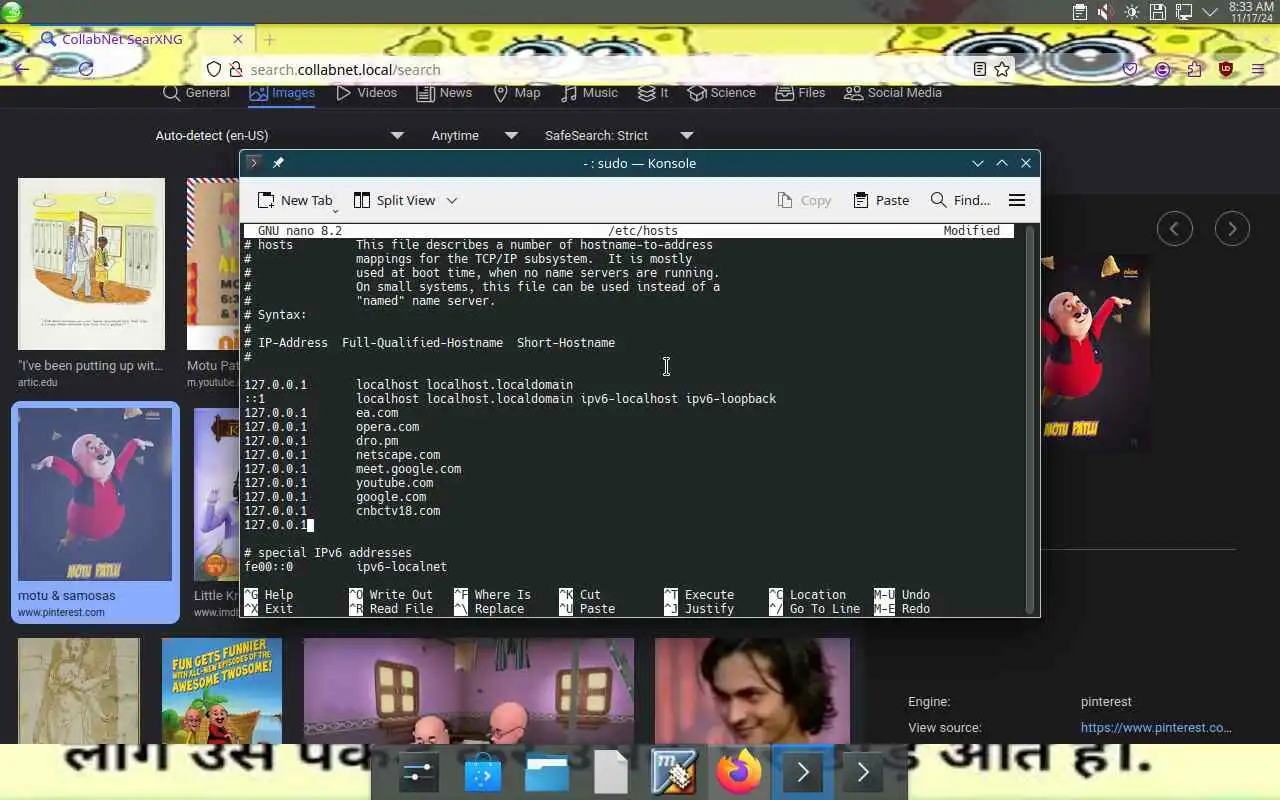Viewport: 1280px width, 800px height.
Task: Open a new Firefox tab
Action: click(x=269, y=39)
